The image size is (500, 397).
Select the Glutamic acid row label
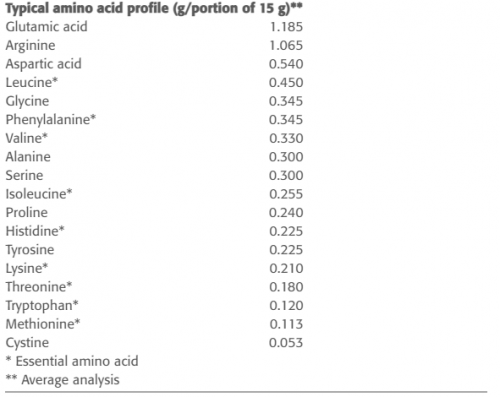47,27
